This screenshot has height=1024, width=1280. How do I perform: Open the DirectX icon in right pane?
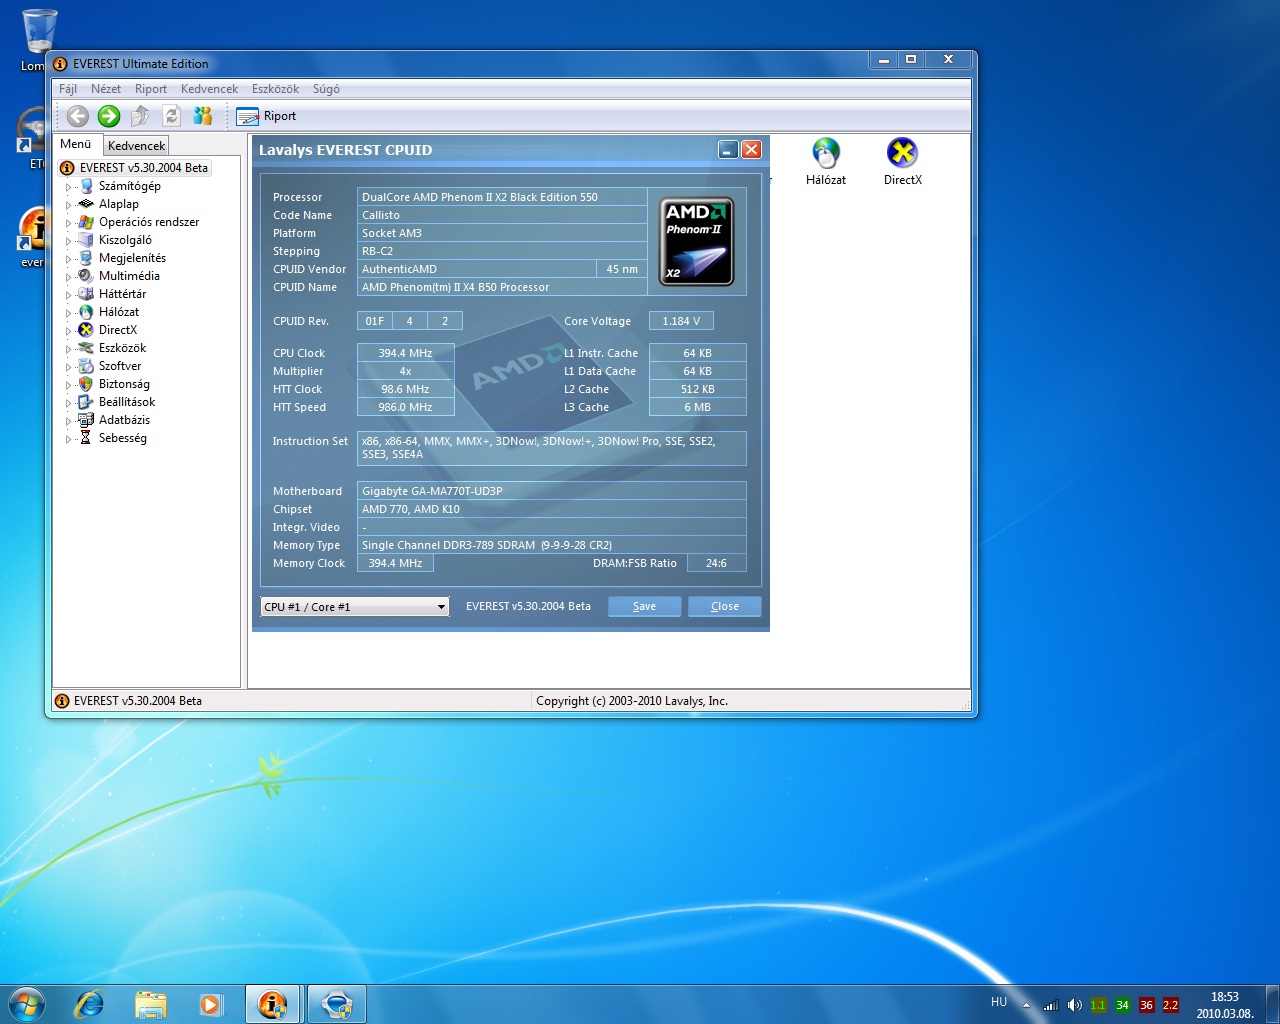click(902, 162)
